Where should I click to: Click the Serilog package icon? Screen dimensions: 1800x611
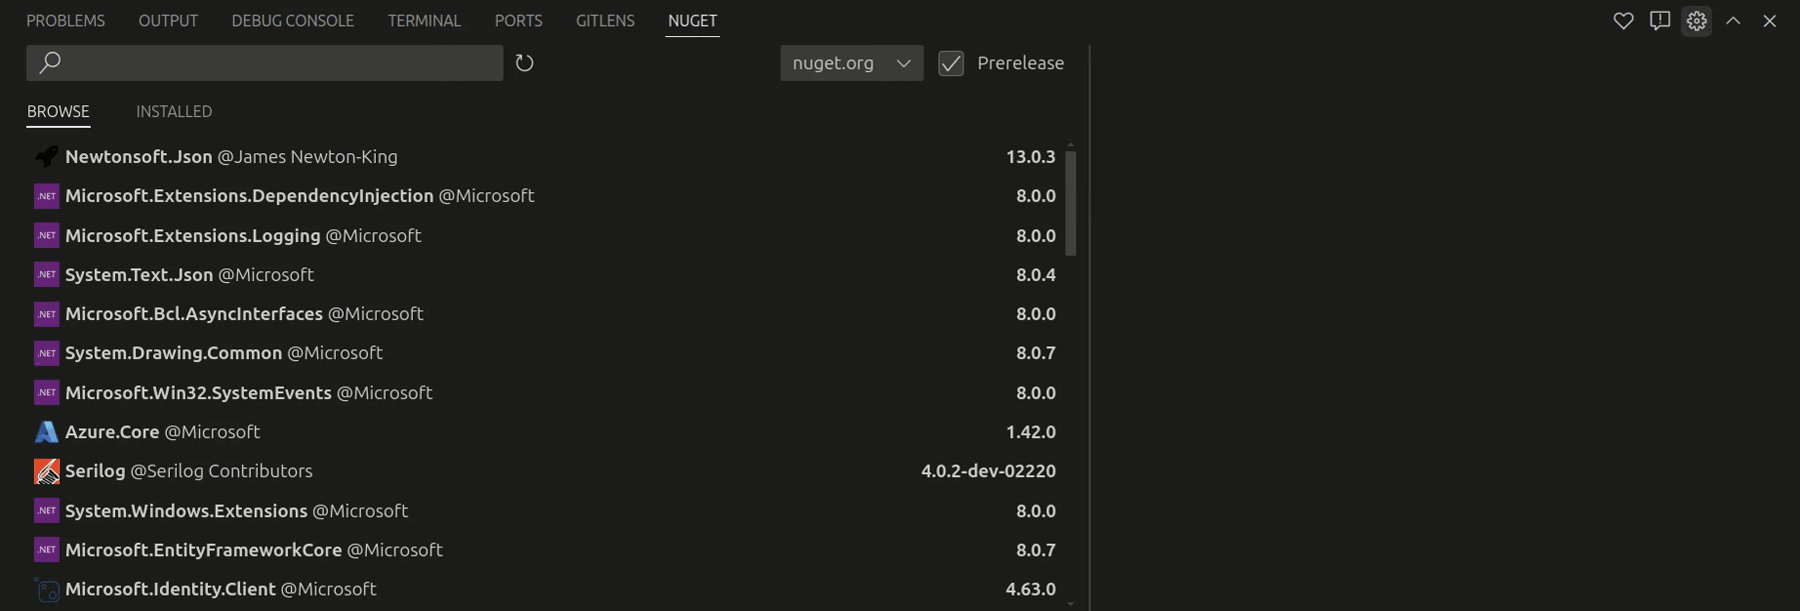[46, 471]
